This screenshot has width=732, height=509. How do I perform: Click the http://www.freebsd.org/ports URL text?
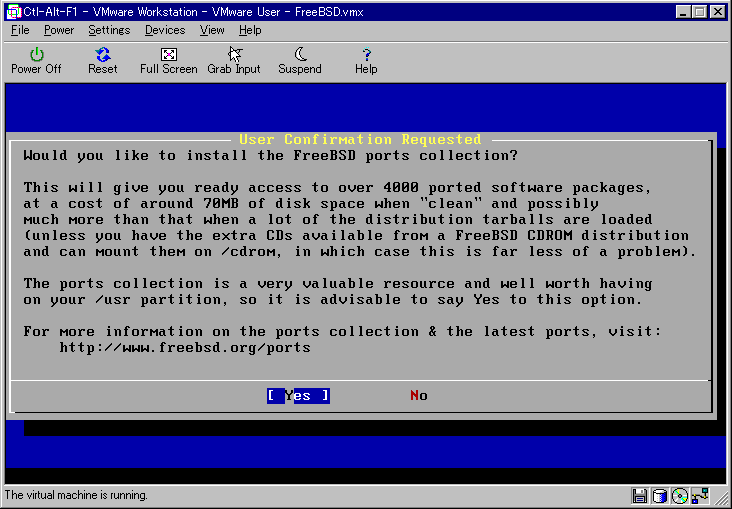point(185,347)
